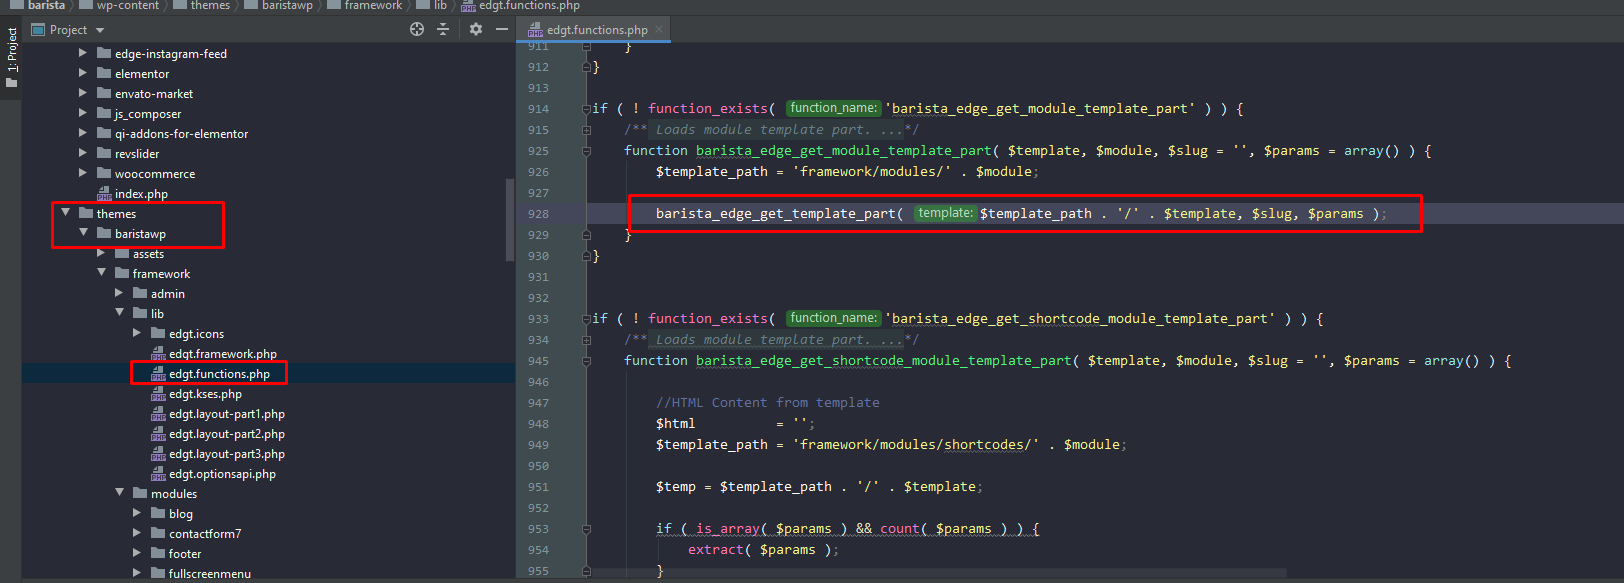Click the locate current file crosshair icon
The image size is (1624, 583).
click(x=417, y=29)
